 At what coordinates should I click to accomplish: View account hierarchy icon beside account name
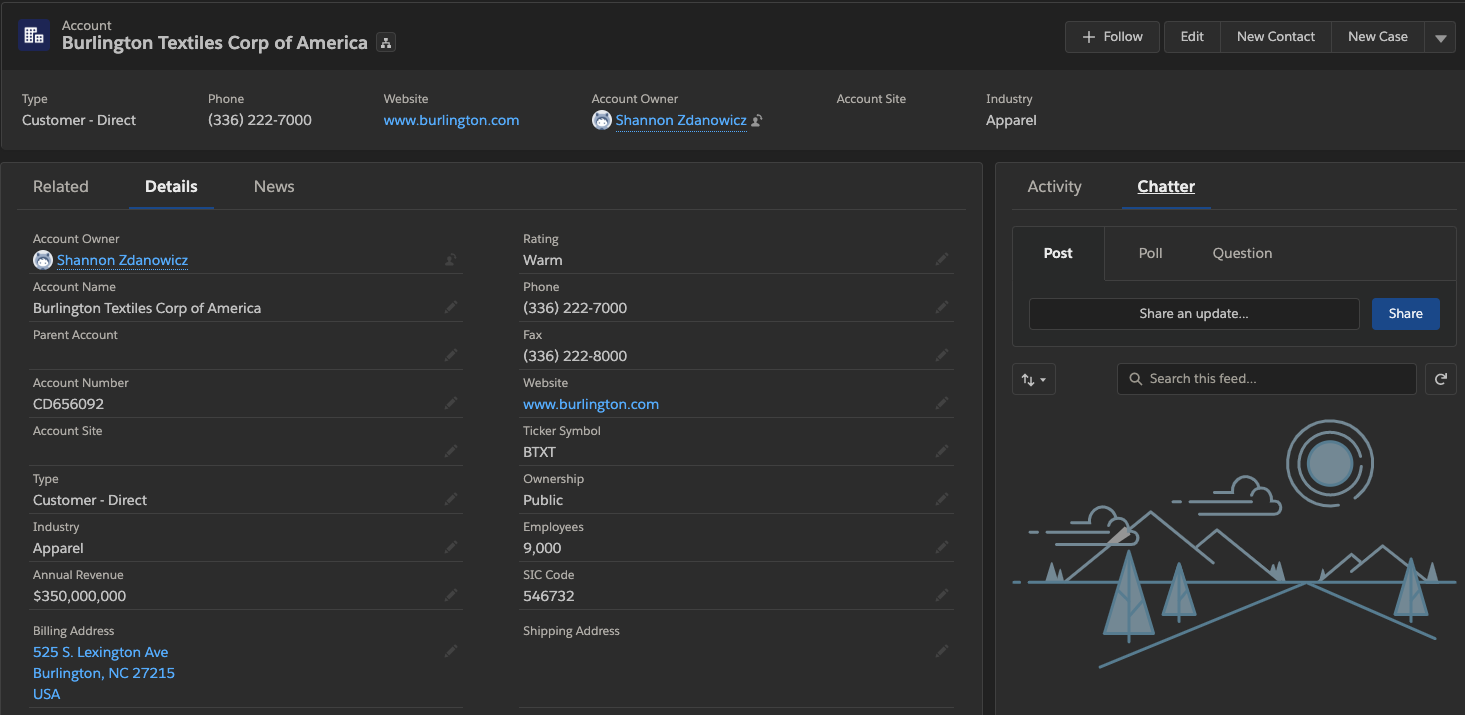386,43
